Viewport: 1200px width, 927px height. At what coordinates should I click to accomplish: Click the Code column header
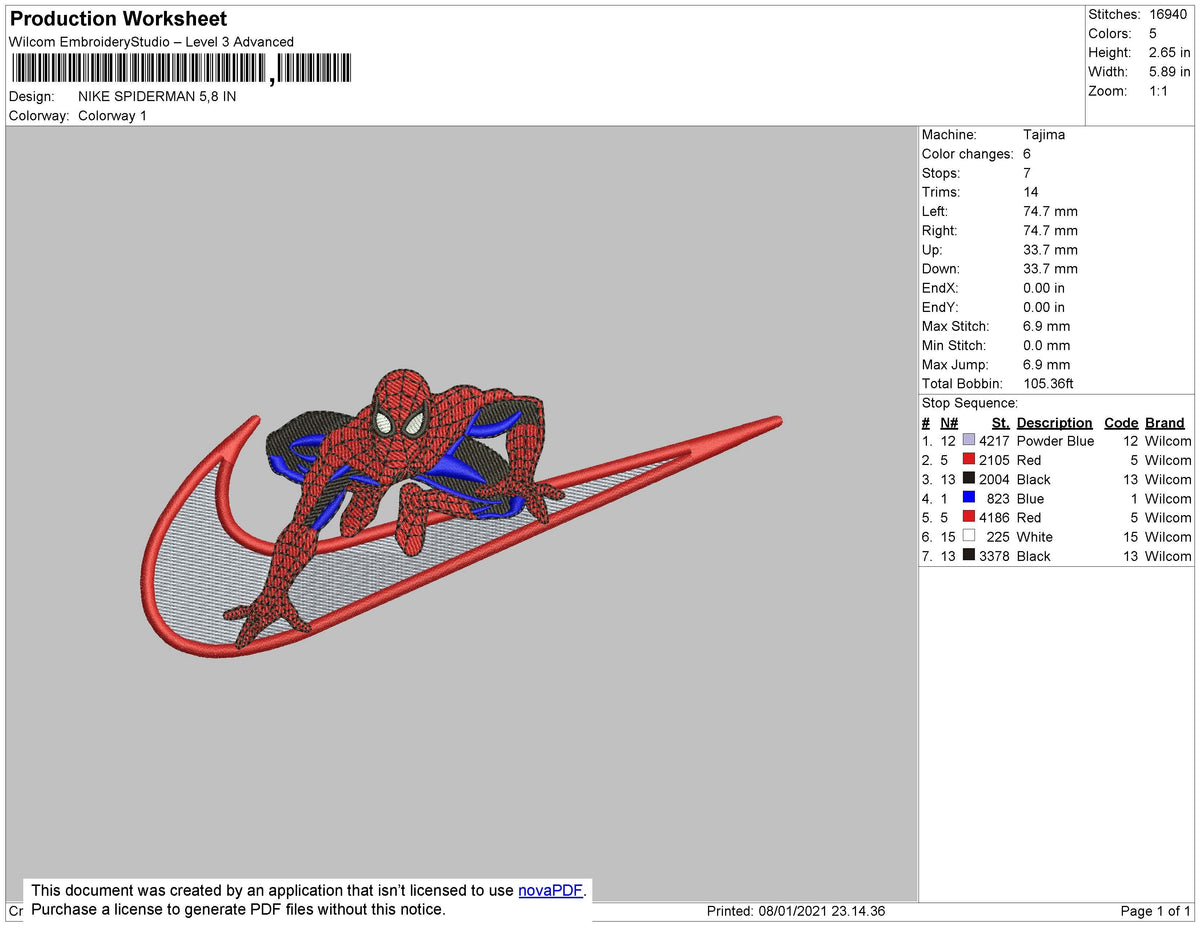[1121, 422]
